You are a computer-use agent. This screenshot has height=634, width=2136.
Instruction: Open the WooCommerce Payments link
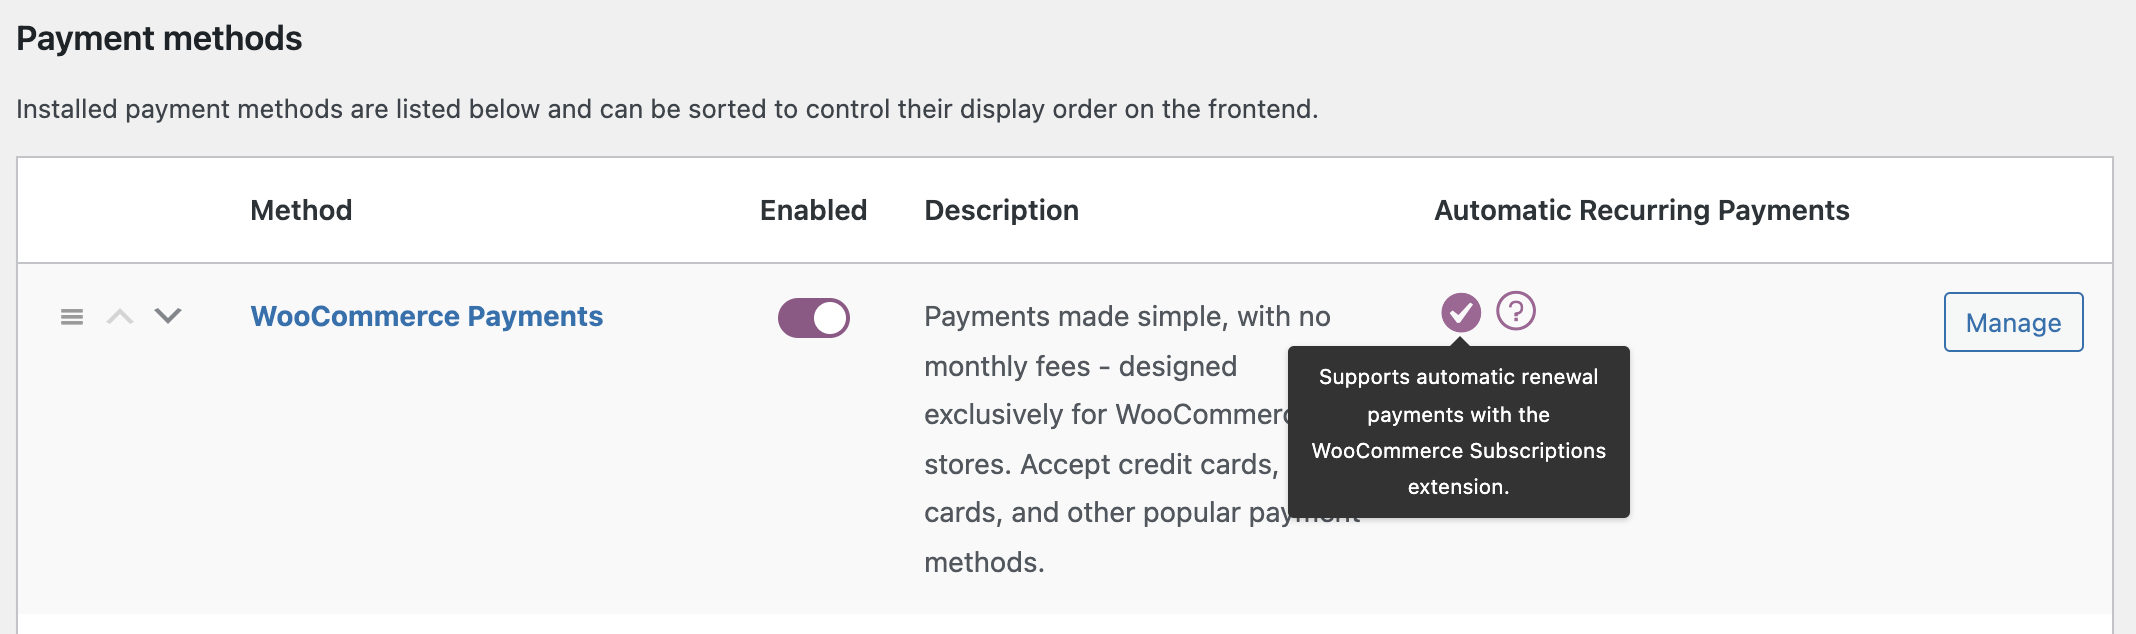427,316
